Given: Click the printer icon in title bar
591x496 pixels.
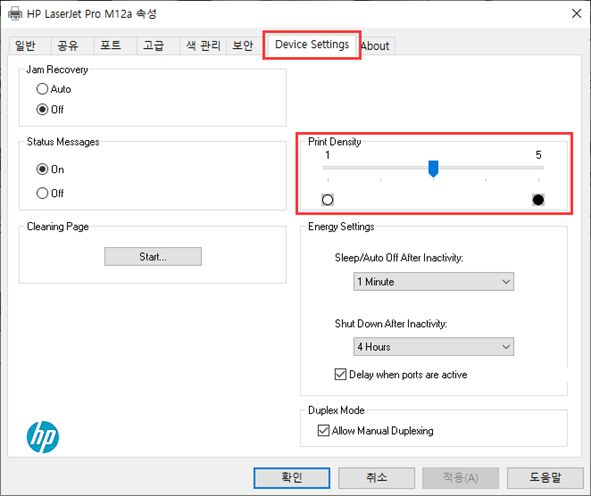Looking at the screenshot, I should [x=15, y=14].
